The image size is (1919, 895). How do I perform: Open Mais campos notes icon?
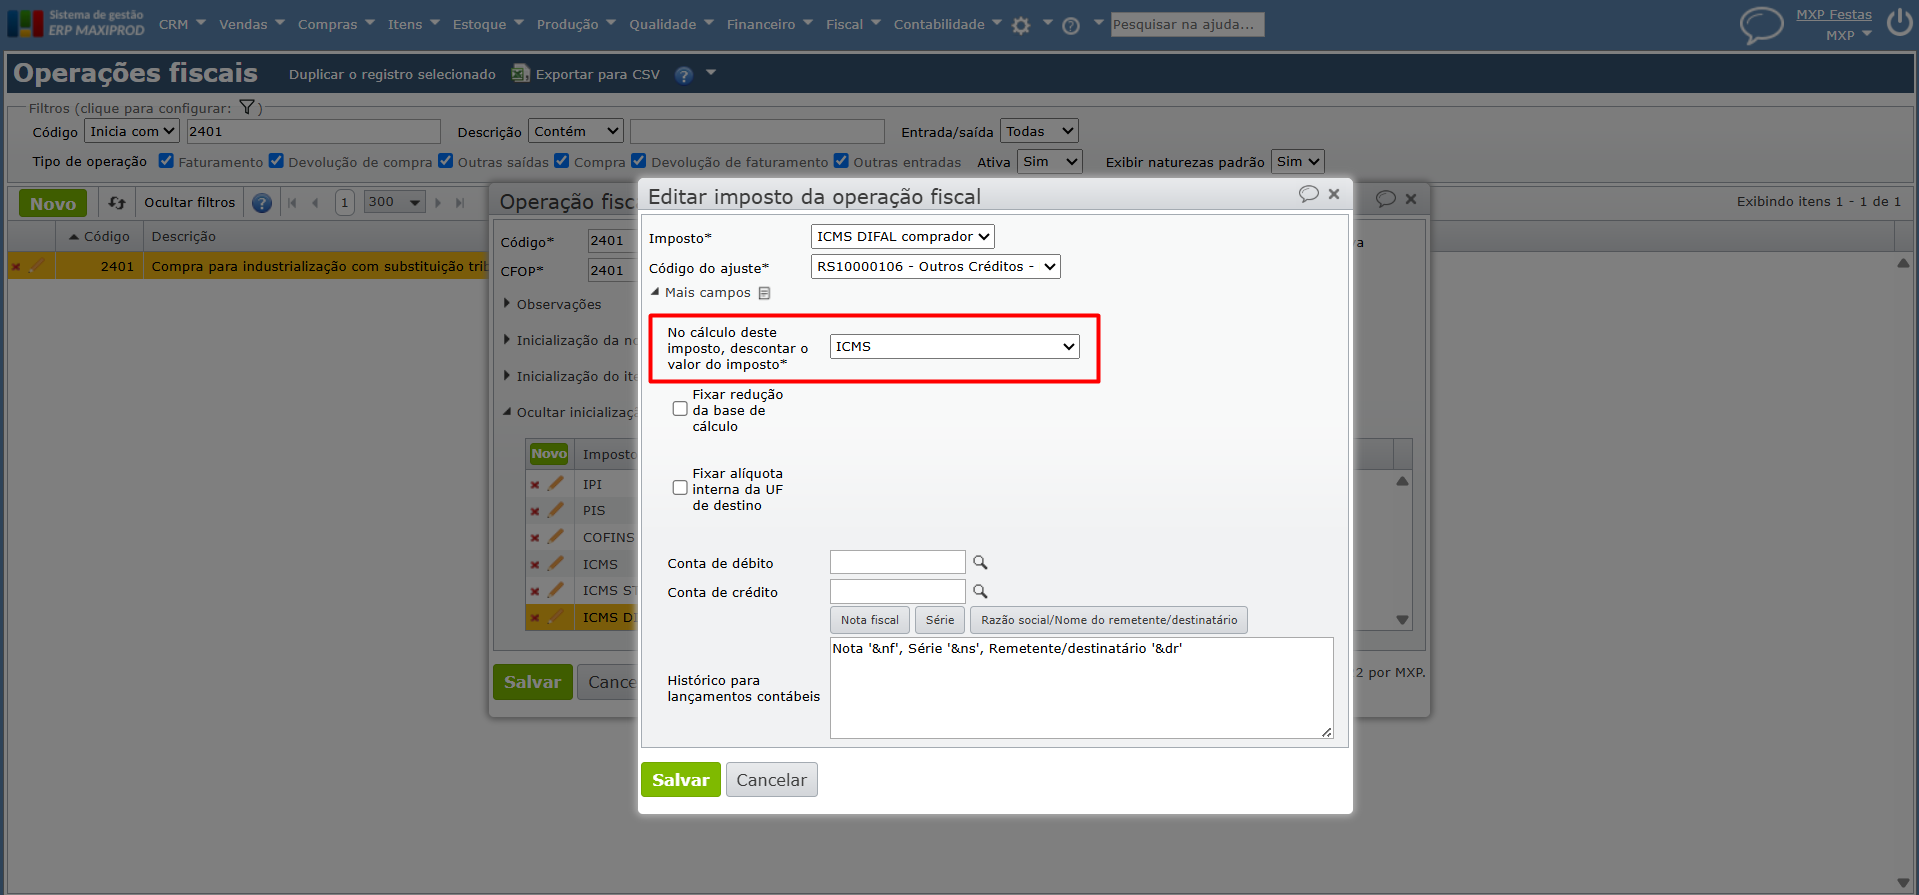coord(764,293)
